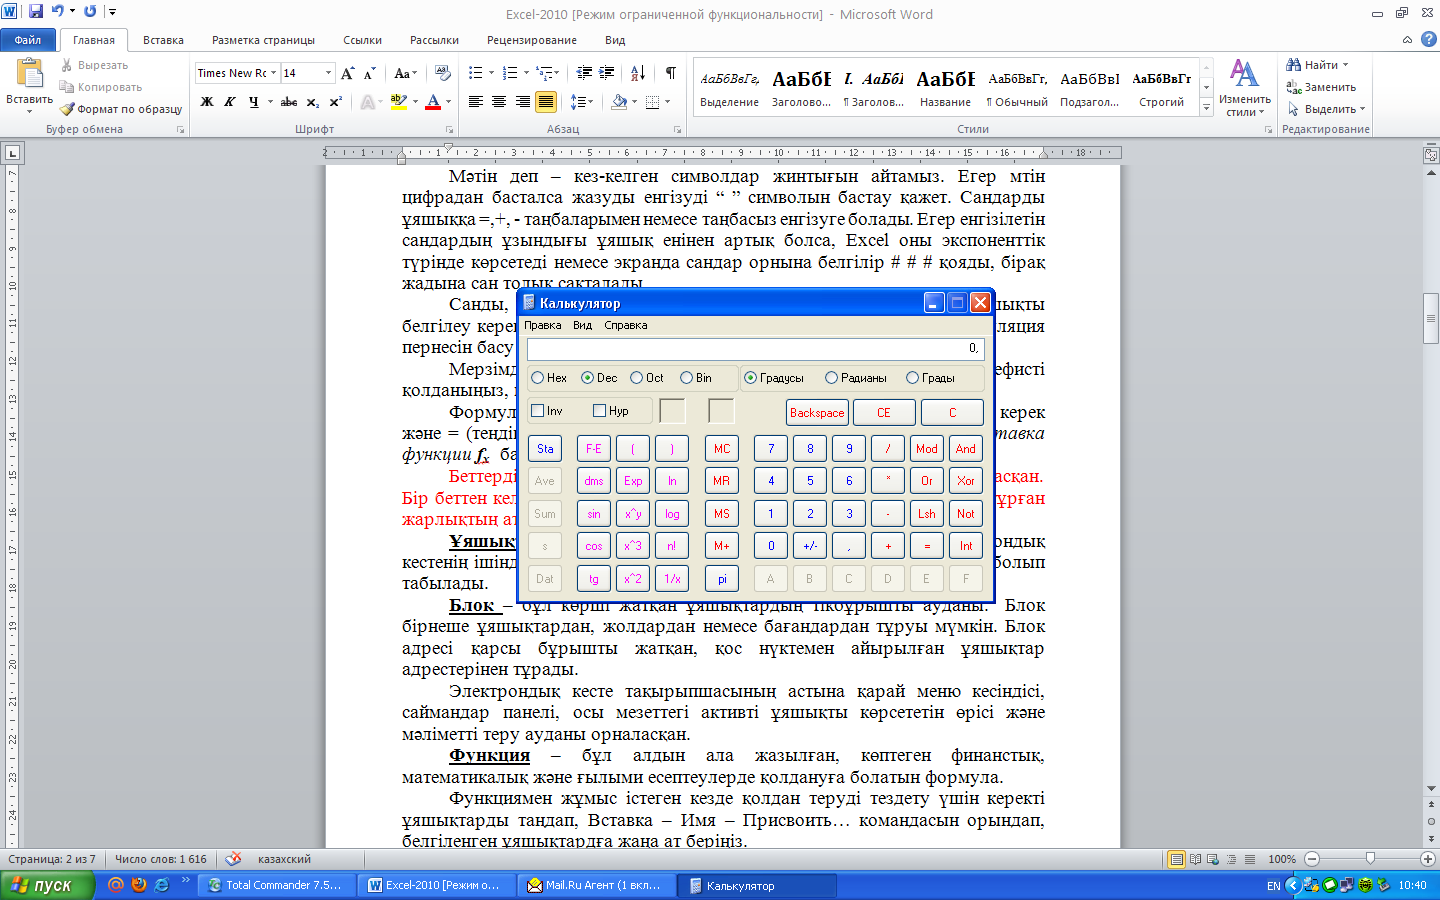Select Радианы radio in Calculator
The height and width of the screenshot is (900, 1440).
pos(831,378)
